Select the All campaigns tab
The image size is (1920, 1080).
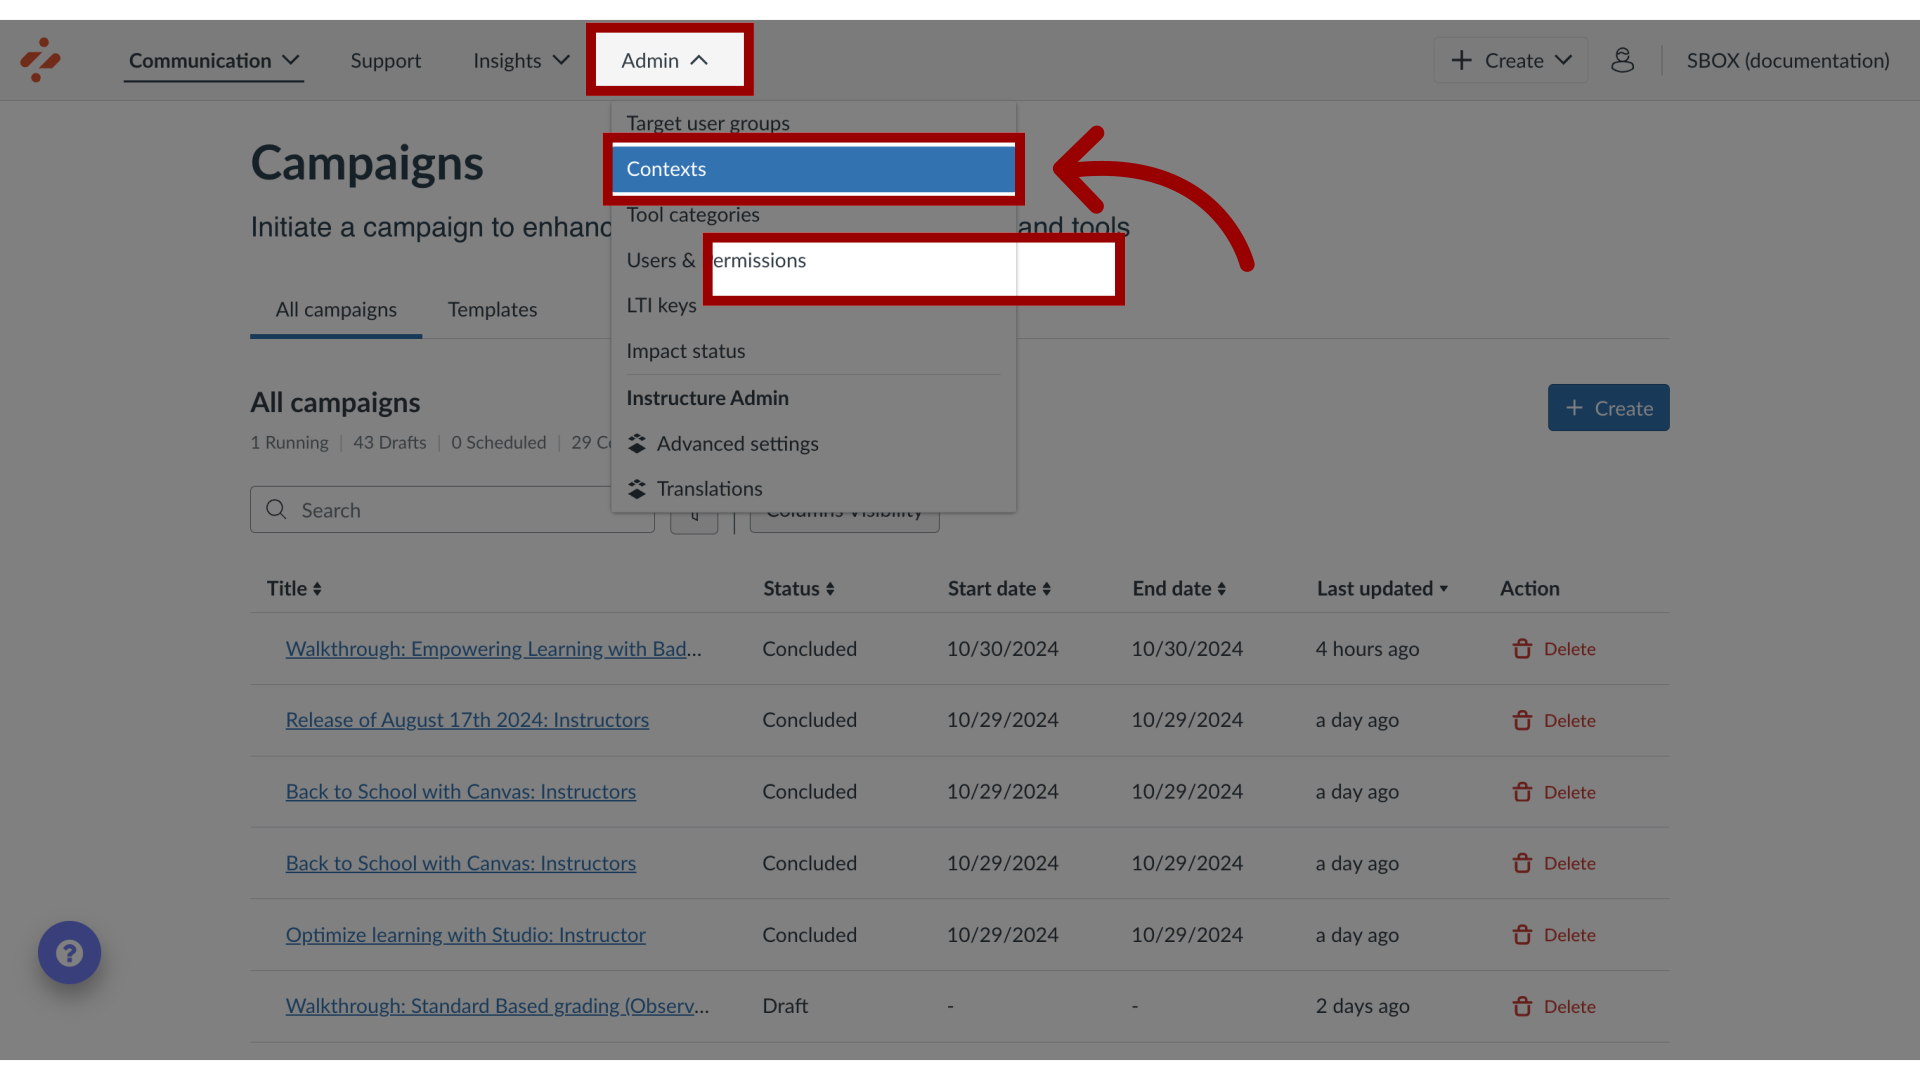[335, 309]
